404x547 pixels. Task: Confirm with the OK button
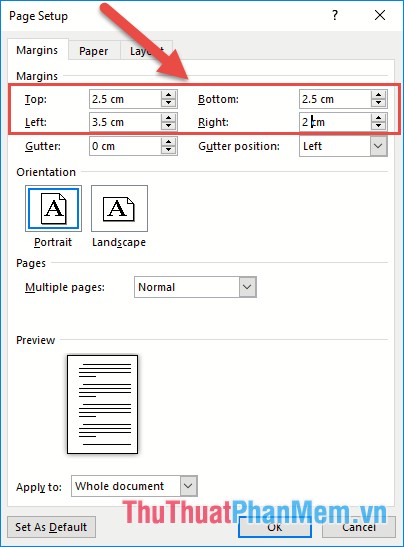click(x=275, y=527)
